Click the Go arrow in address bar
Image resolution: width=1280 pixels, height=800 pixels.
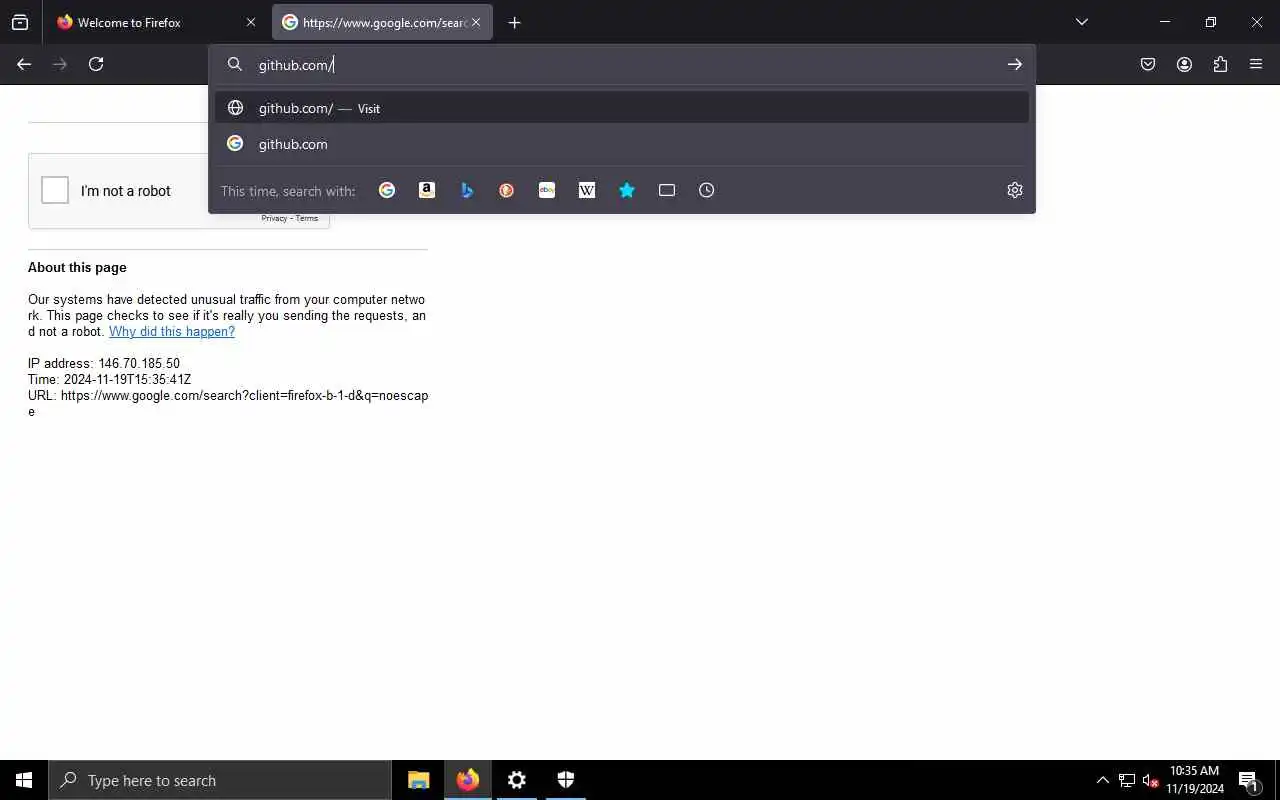tap(1014, 64)
